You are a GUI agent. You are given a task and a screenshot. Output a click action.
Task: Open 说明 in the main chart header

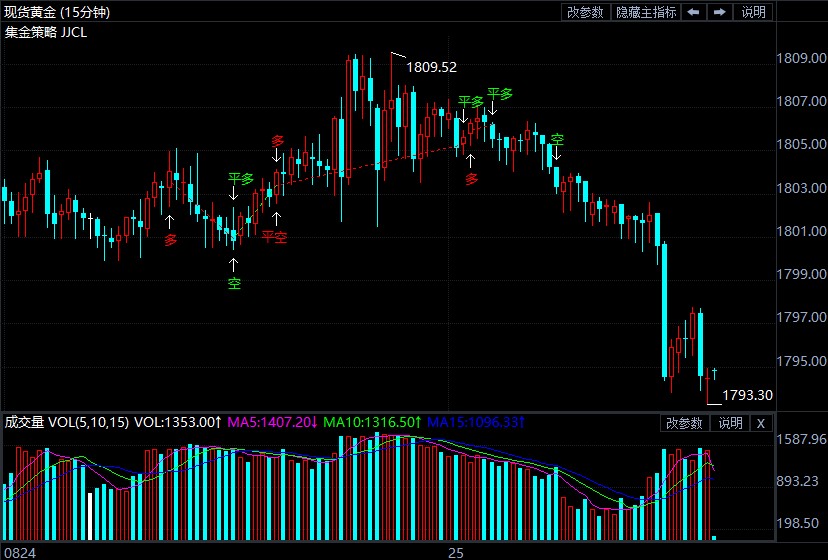click(754, 12)
